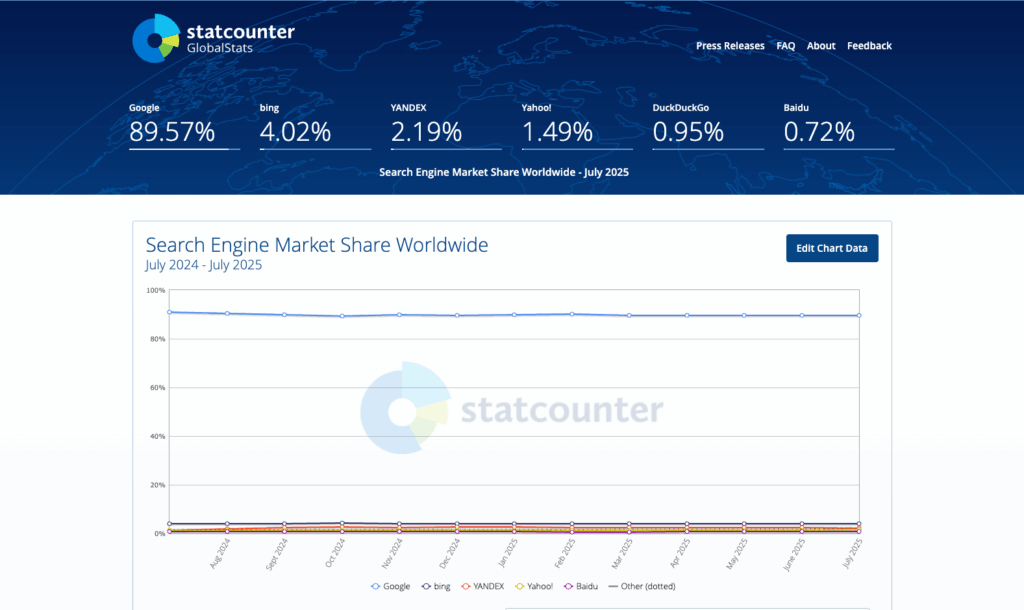This screenshot has height=610, width=1024.
Task: Click Google's data point at Feb 2025
Action: click(x=572, y=314)
